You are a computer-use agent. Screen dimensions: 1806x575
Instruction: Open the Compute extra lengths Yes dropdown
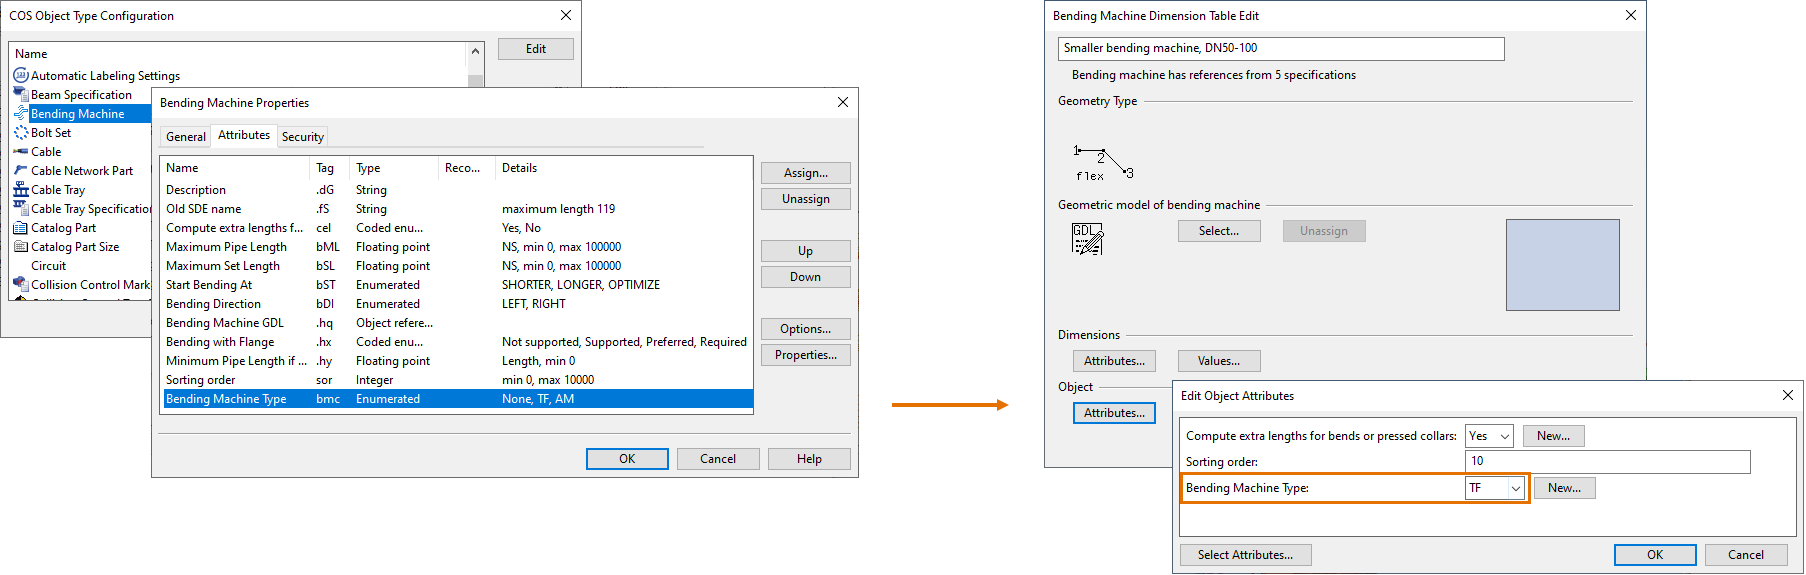tap(1504, 436)
